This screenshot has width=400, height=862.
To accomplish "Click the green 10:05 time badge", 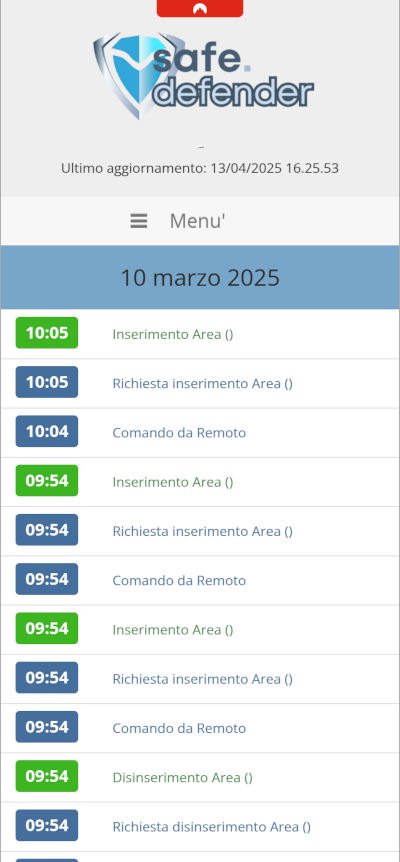I will (x=47, y=333).
